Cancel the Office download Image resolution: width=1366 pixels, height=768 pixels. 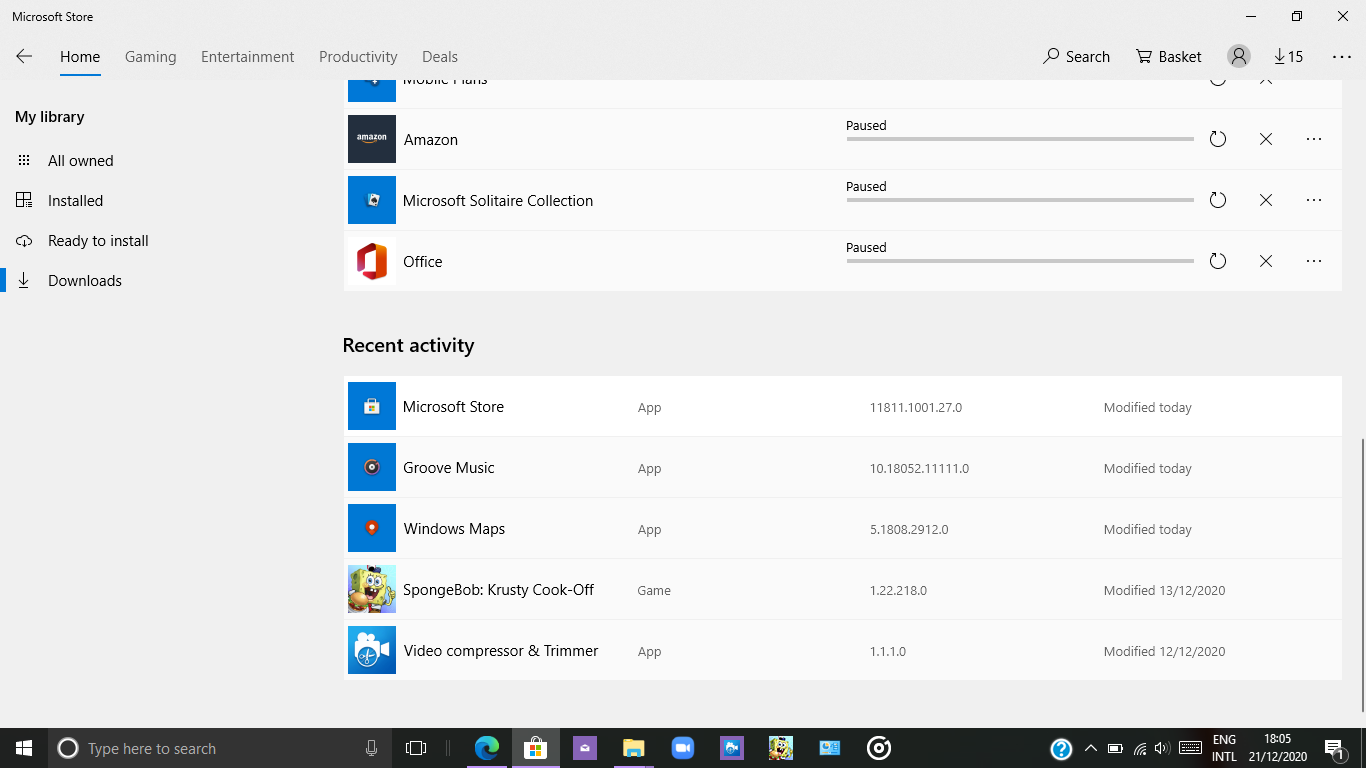tap(1266, 262)
